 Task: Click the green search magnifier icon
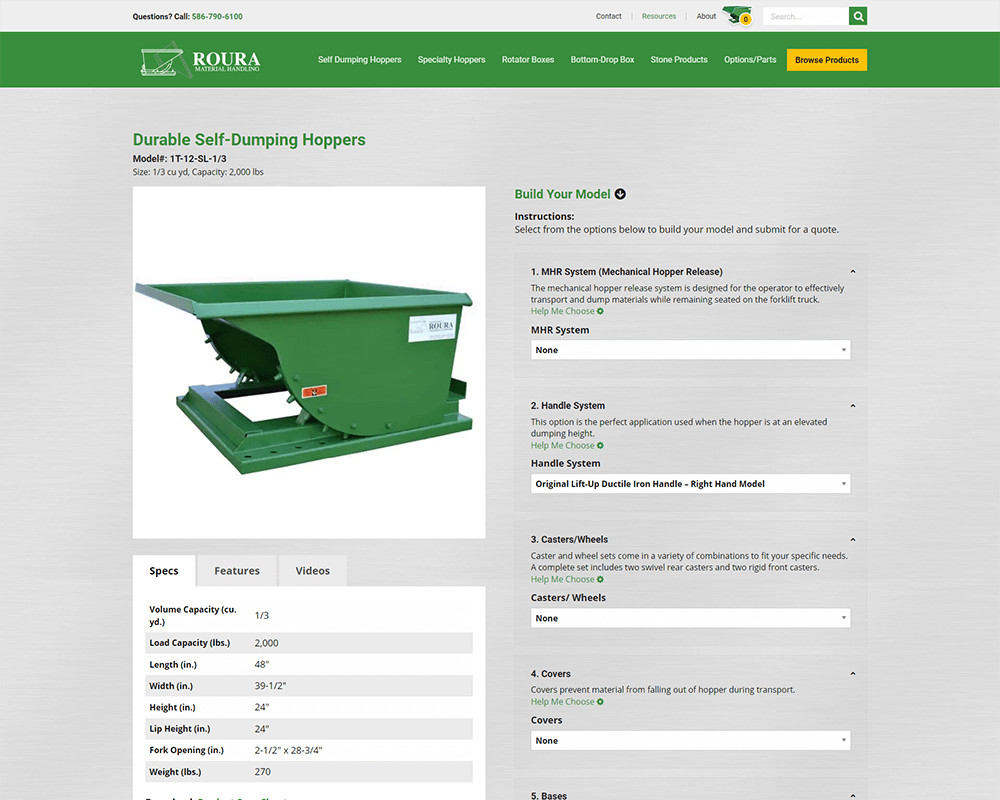(x=858, y=16)
